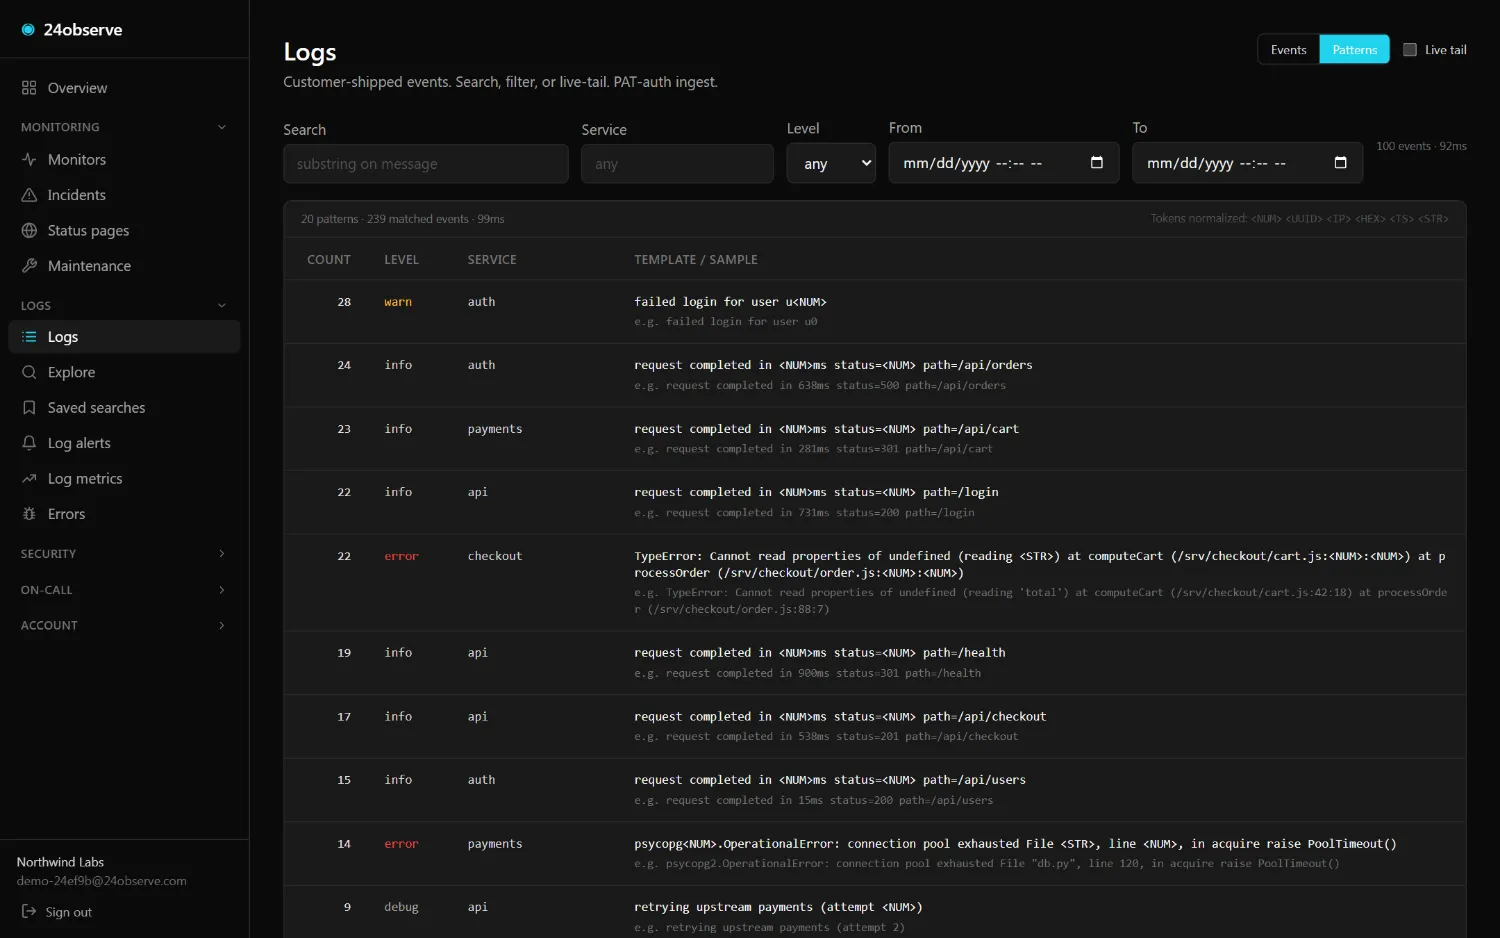This screenshot has height=938, width=1500.
Task: Collapse the MONITORING section chevron
Action: [222, 127]
